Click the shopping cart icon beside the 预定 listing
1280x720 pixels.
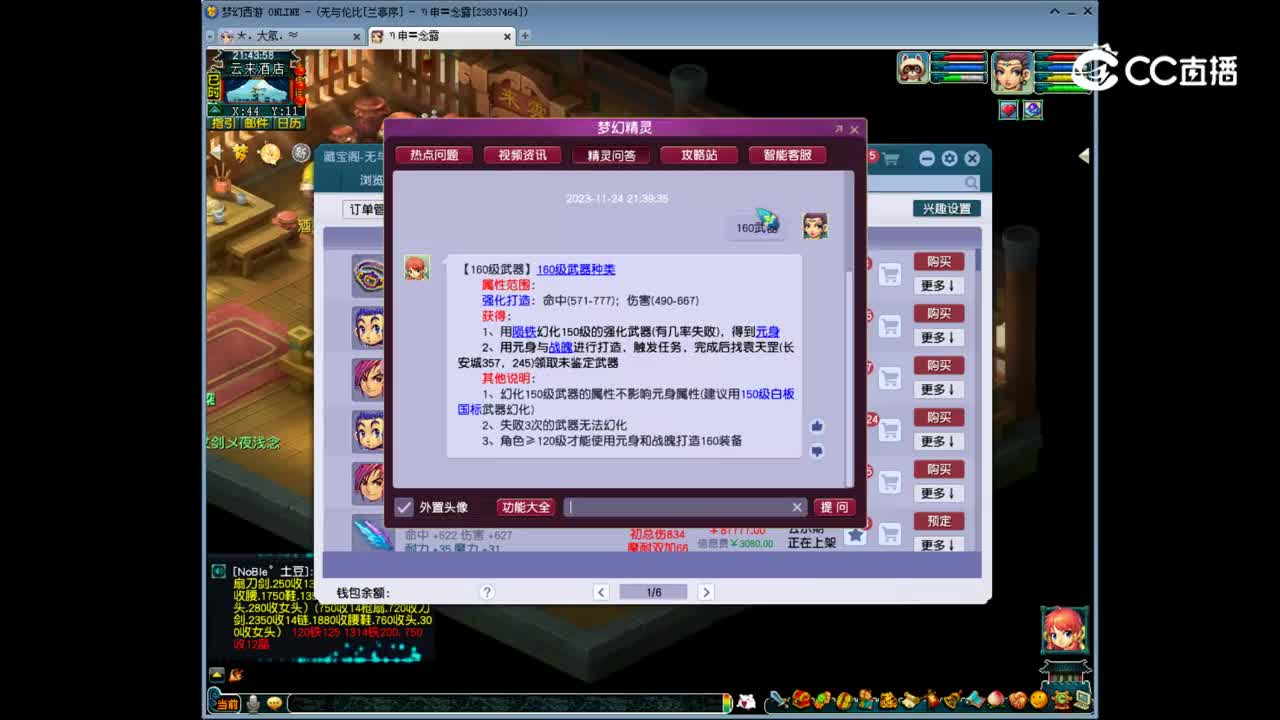click(x=889, y=534)
